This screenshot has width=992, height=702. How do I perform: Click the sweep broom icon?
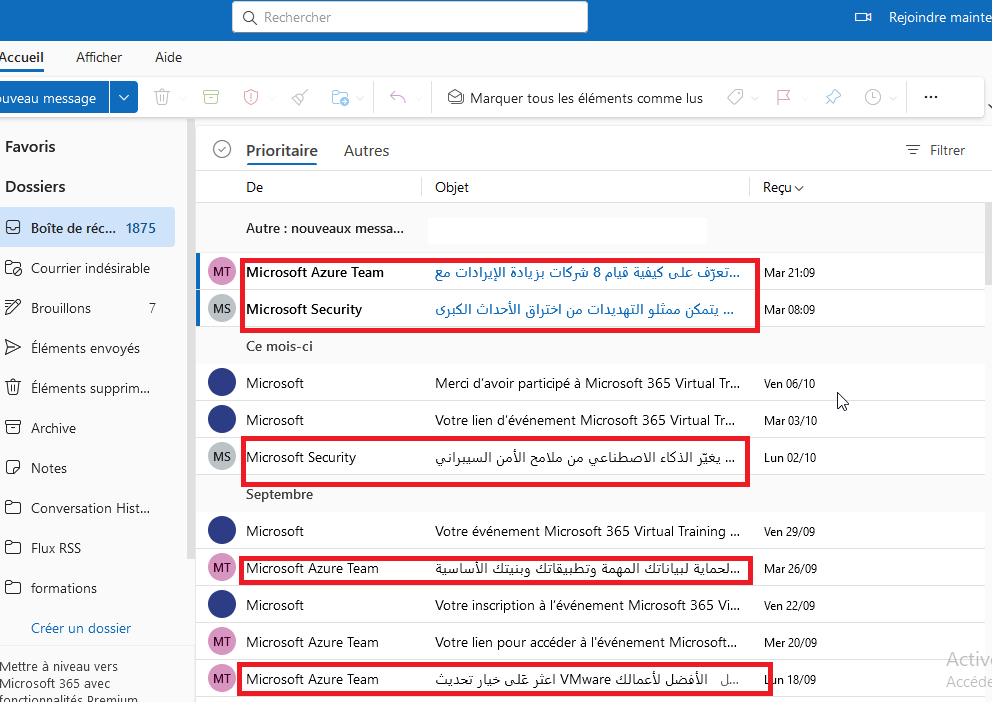[x=299, y=97]
